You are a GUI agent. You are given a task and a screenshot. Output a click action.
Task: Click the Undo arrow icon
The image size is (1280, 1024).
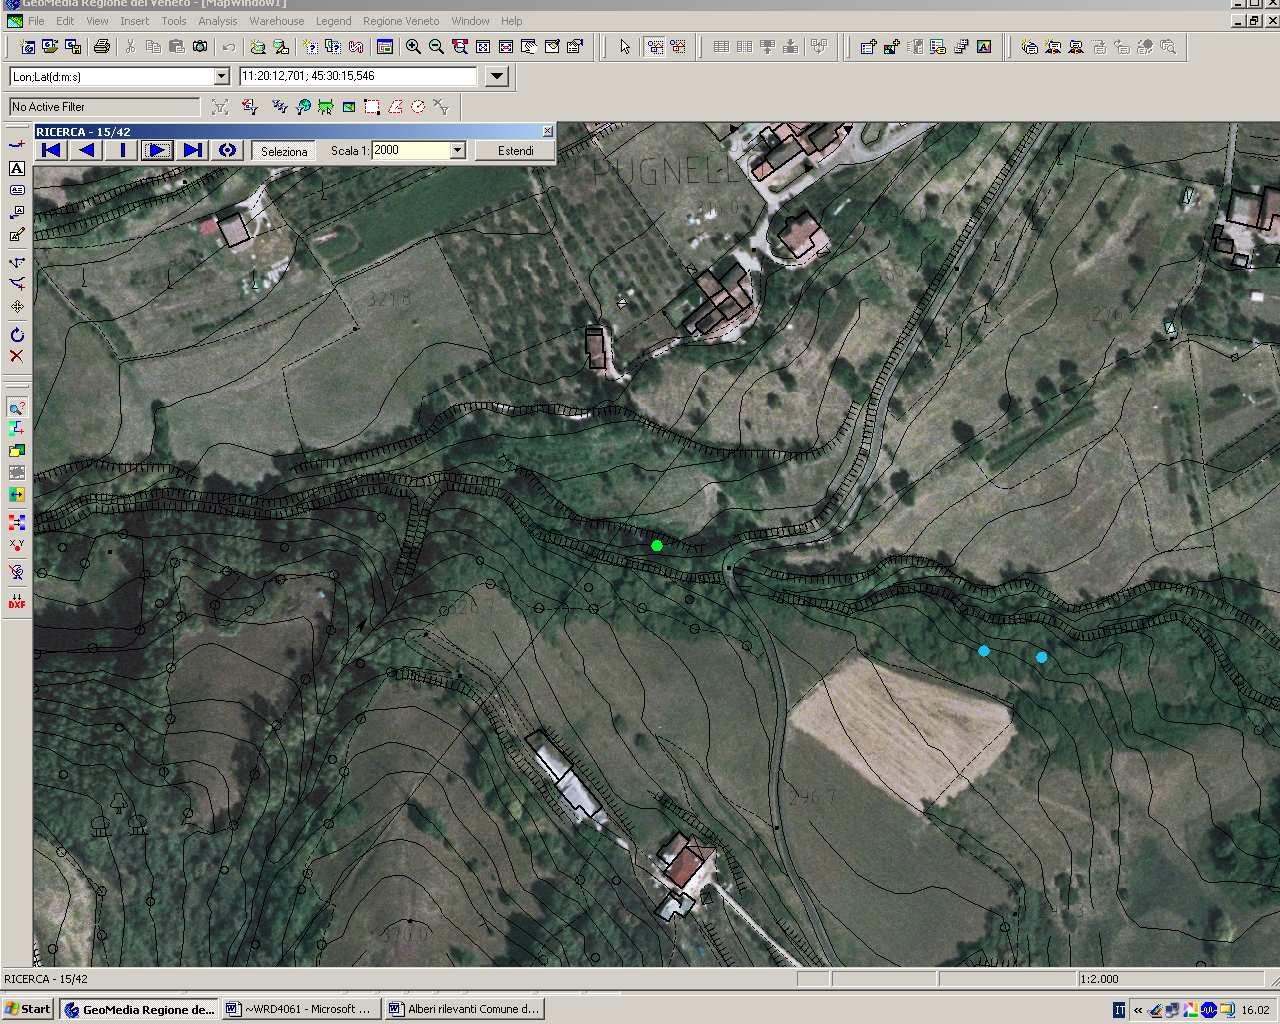[x=229, y=46]
